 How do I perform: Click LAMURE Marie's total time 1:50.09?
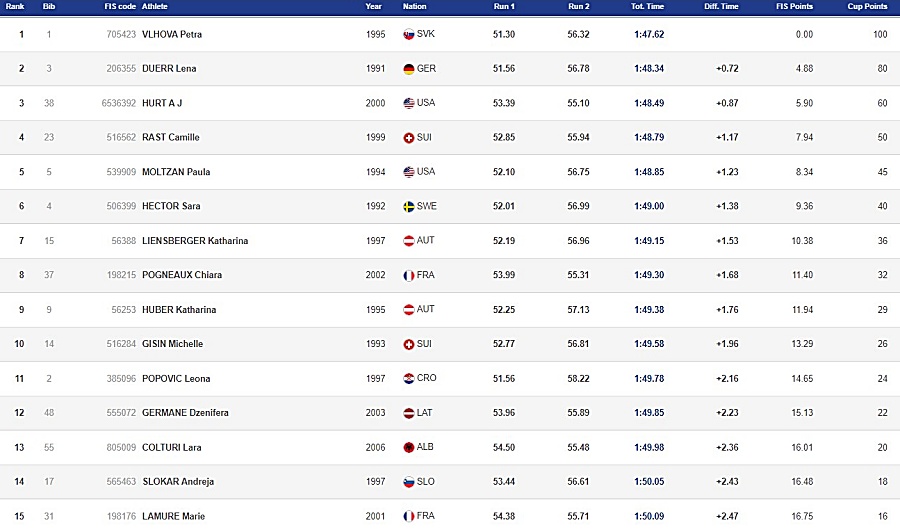pos(649,517)
